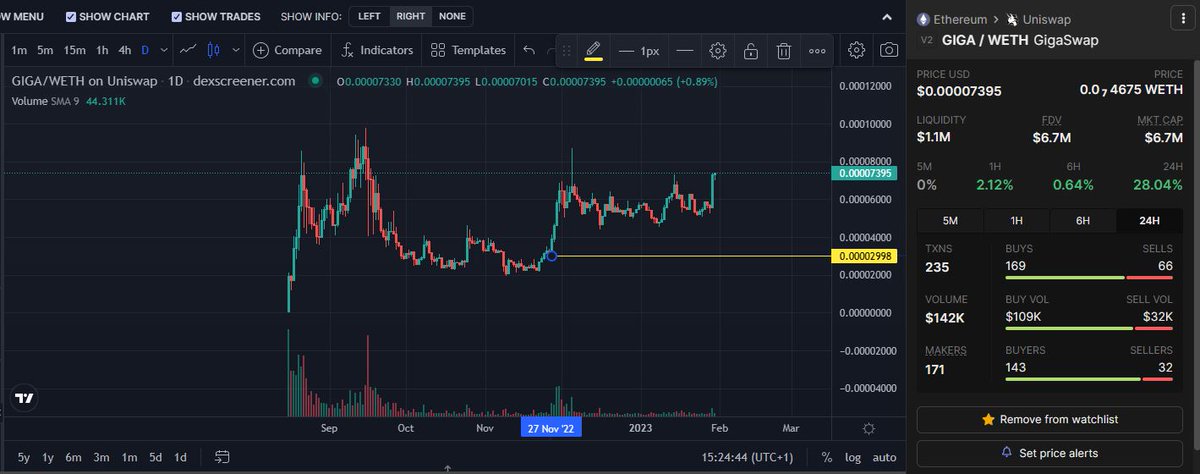Click the GIGA/WETH on Uniswap chart title
The height and width of the screenshot is (474, 1200).
(154, 81)
